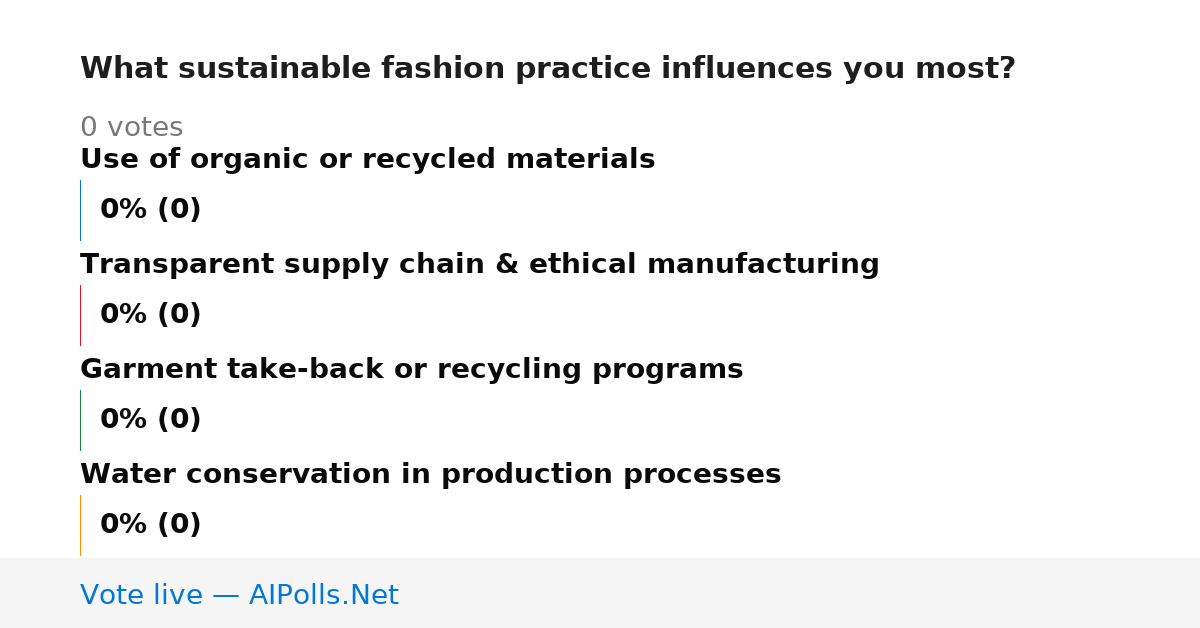Image resolution: width=1200 pixels, height=628 pixels.
Task: Click 'Vote live' text in the footer
Action: (141, 596)
